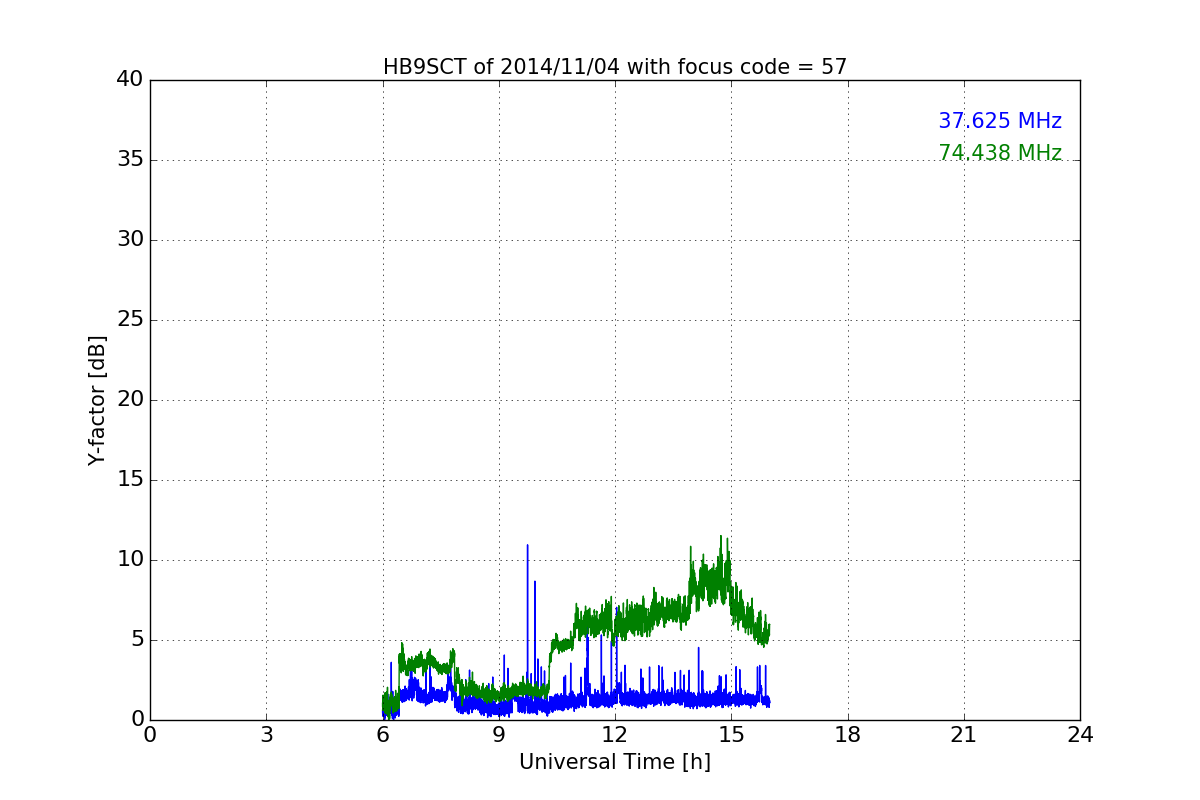Click the green curve peak near 15 h
The width and height of the screenshot is (1200, 800).
coord(721,538)
